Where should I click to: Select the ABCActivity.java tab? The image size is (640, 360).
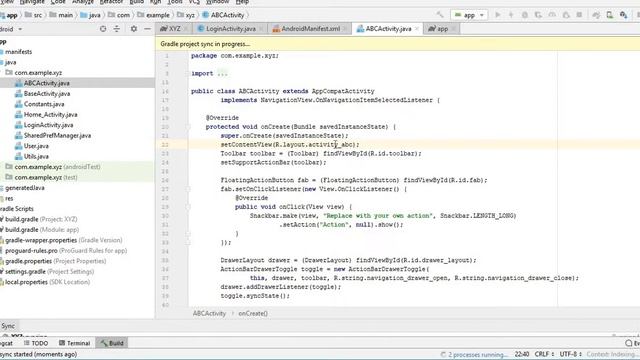[x=388, y=29]
